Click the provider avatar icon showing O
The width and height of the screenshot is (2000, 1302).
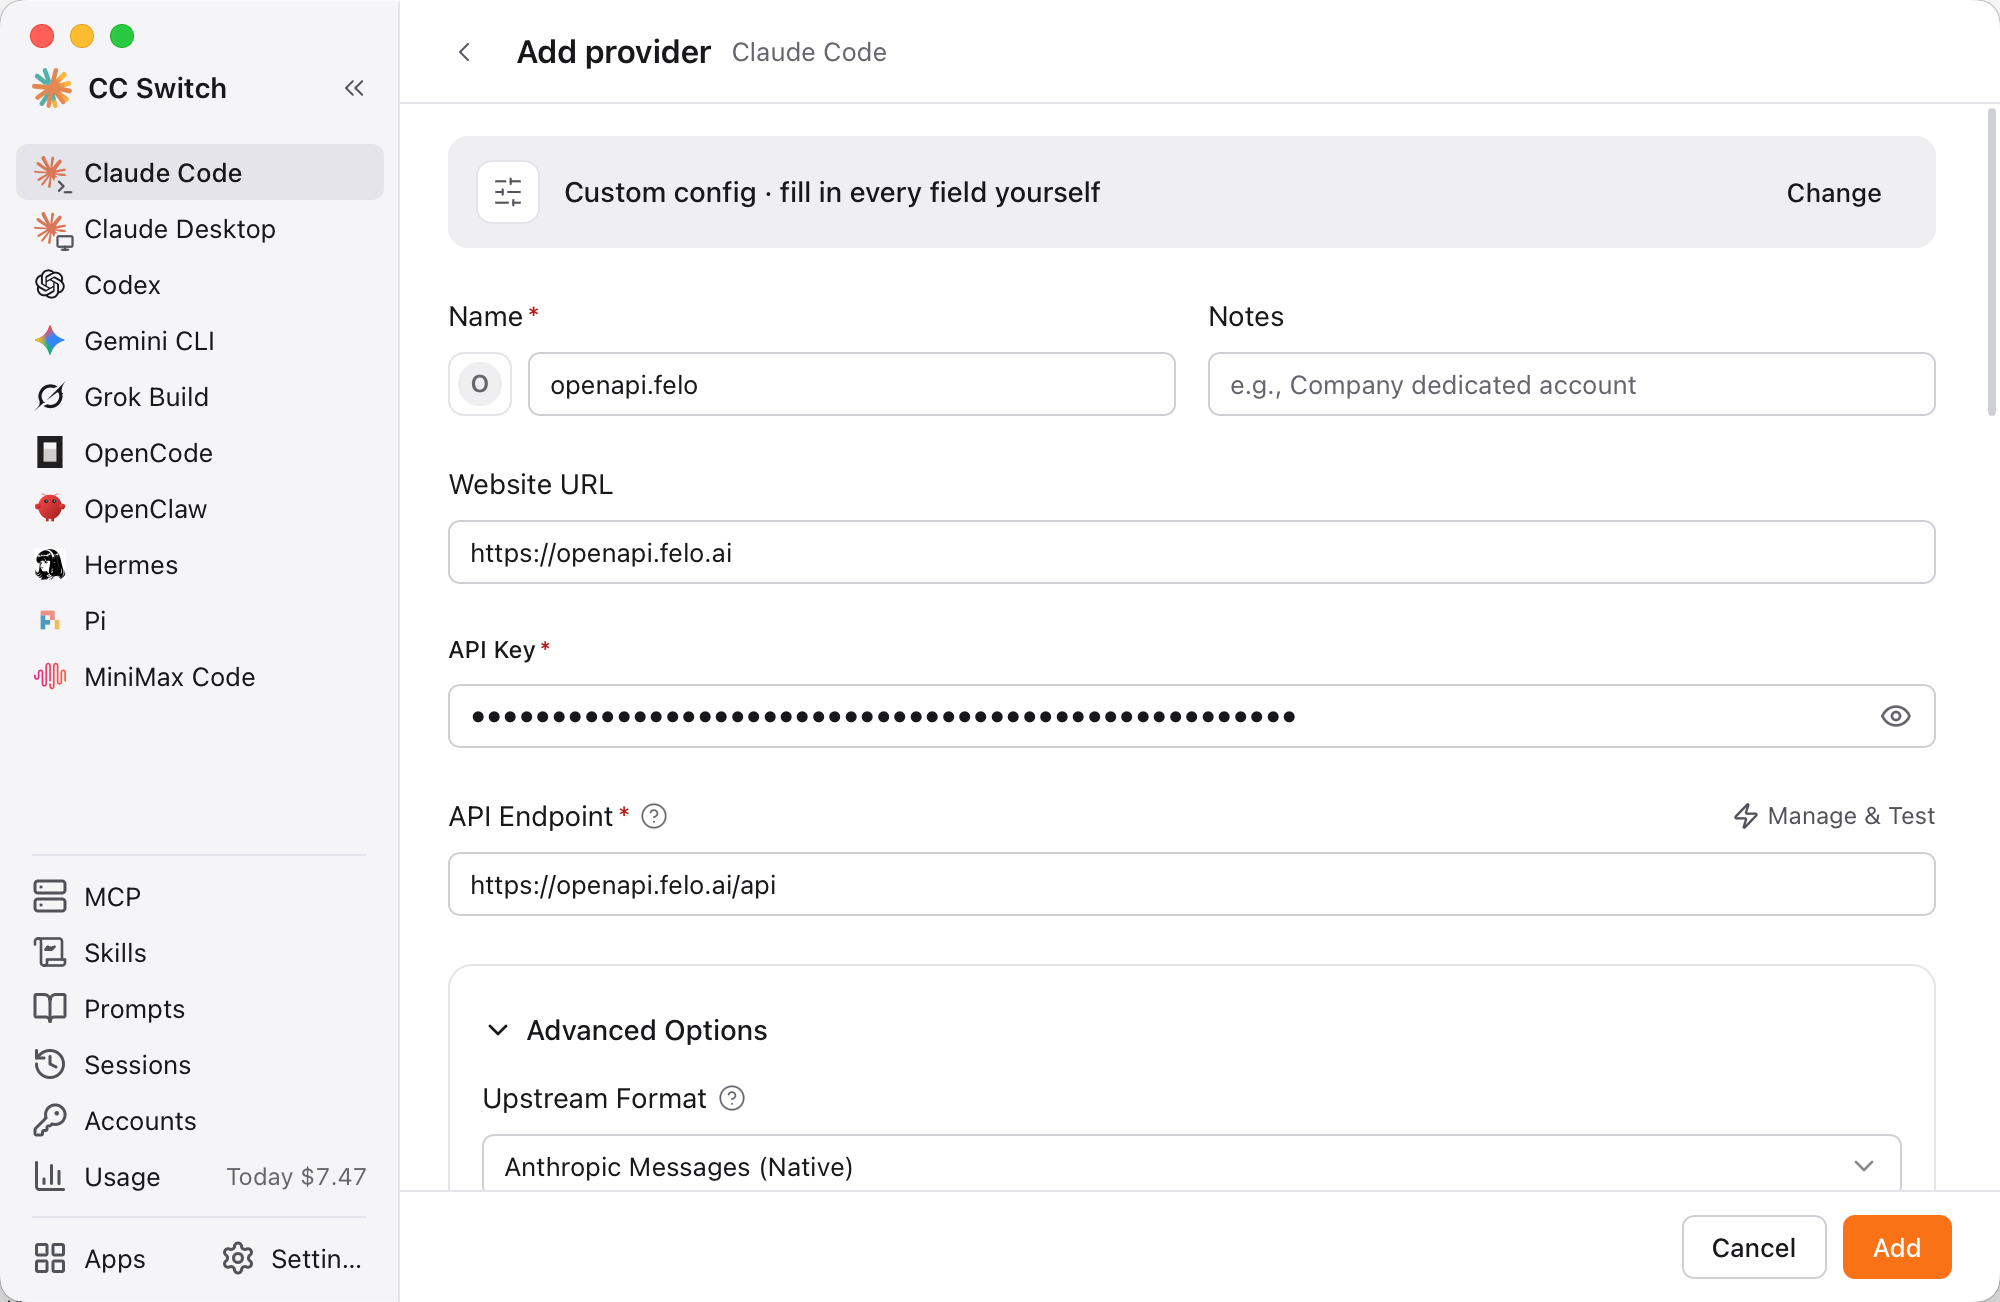[480, 384]
